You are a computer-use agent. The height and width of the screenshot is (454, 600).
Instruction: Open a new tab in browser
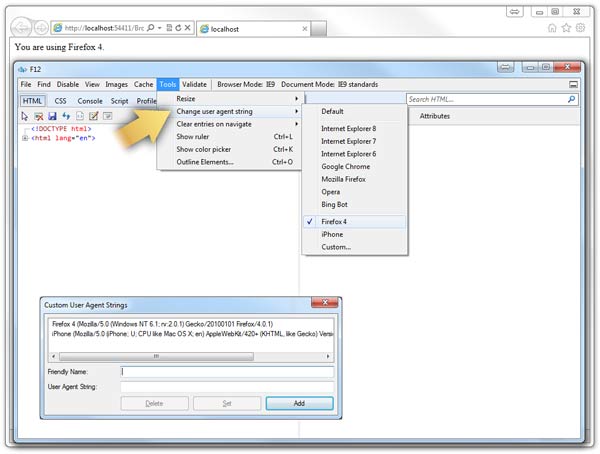318,29
